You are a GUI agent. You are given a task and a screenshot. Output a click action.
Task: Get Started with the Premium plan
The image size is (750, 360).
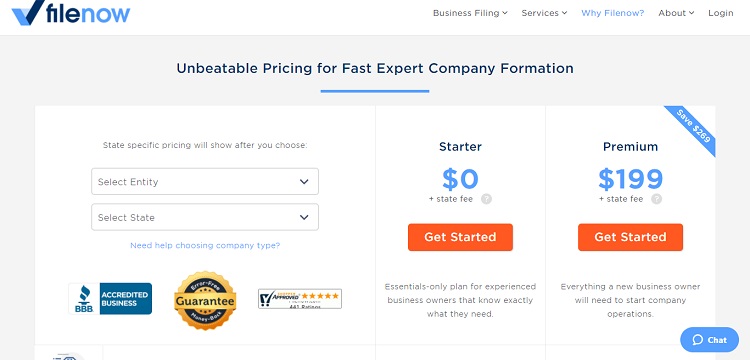[x=630, y=237]
